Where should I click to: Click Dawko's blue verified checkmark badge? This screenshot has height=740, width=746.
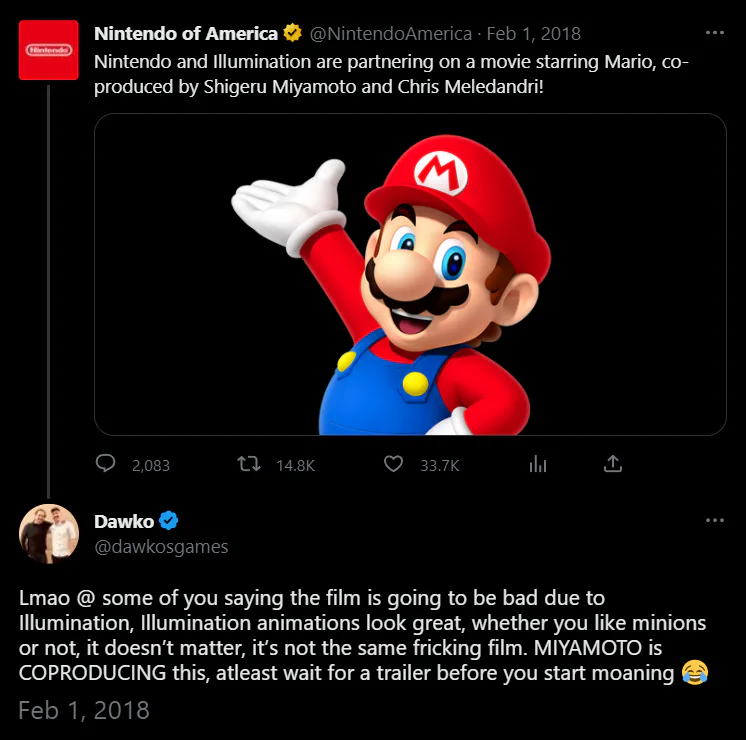[x=169, y=521]
